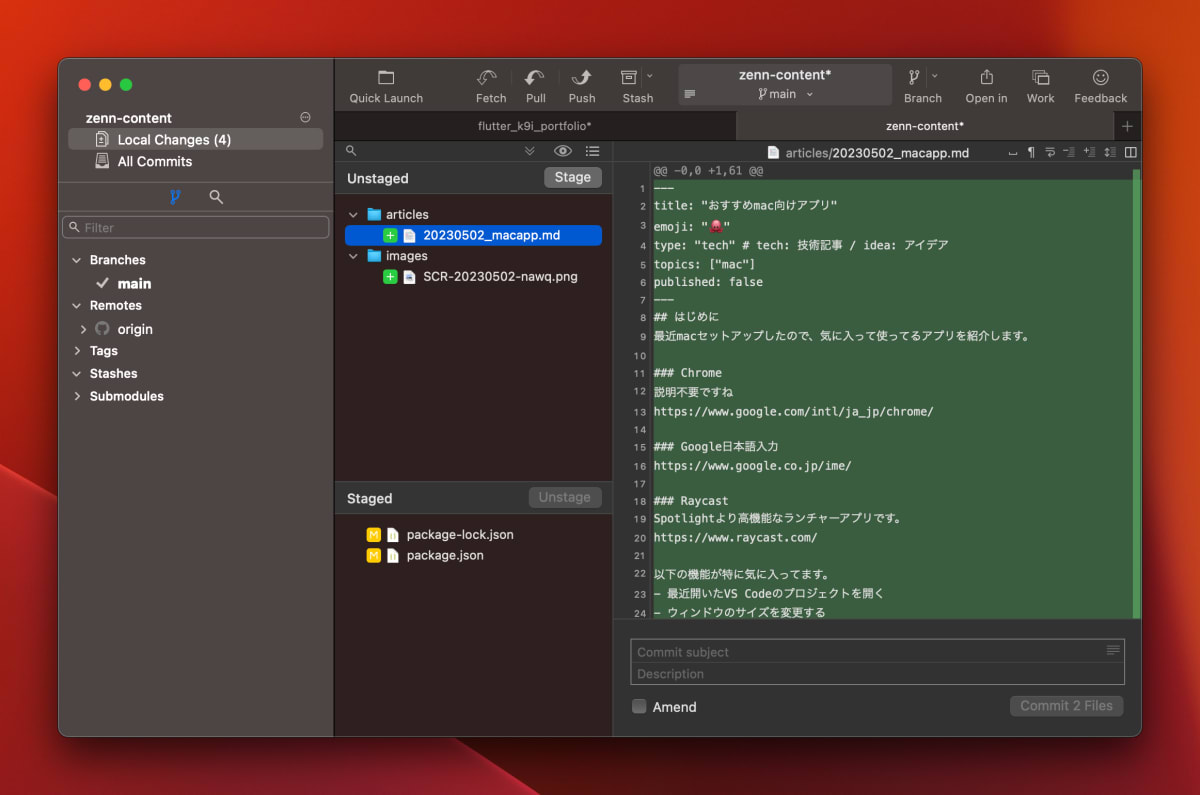
Task: Click the Commit 2 Files button
Action: (1066, 706)
